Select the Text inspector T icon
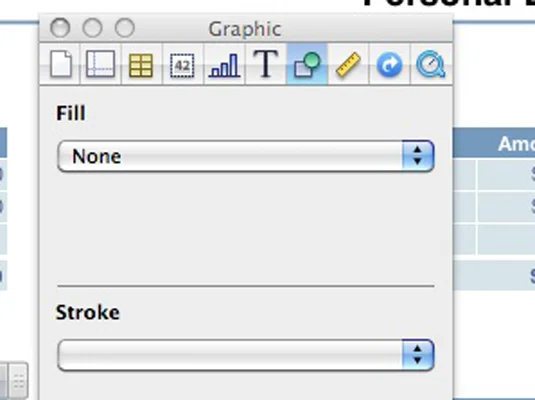Screen dimensions: 535x400 [x=265, y=64]
